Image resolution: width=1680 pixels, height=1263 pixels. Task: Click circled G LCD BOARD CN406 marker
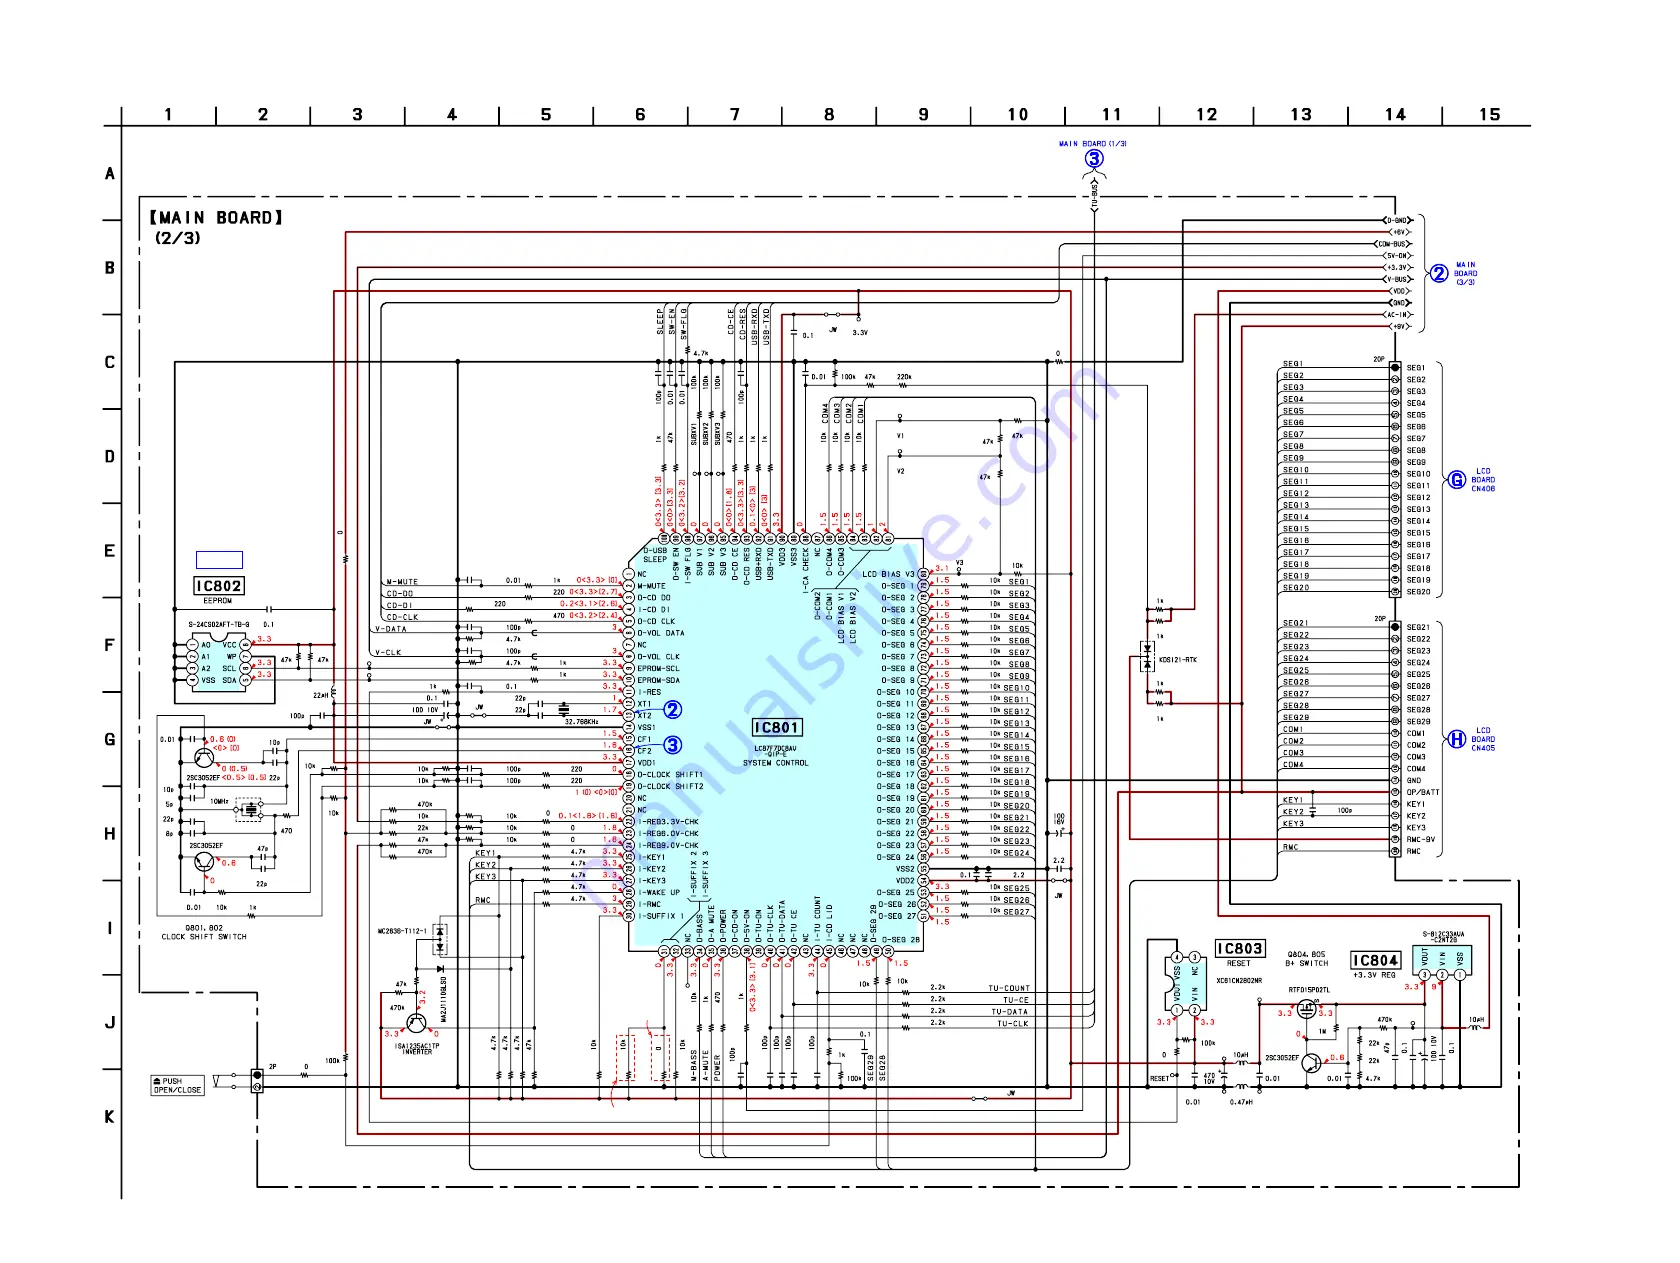[1458, 480]
